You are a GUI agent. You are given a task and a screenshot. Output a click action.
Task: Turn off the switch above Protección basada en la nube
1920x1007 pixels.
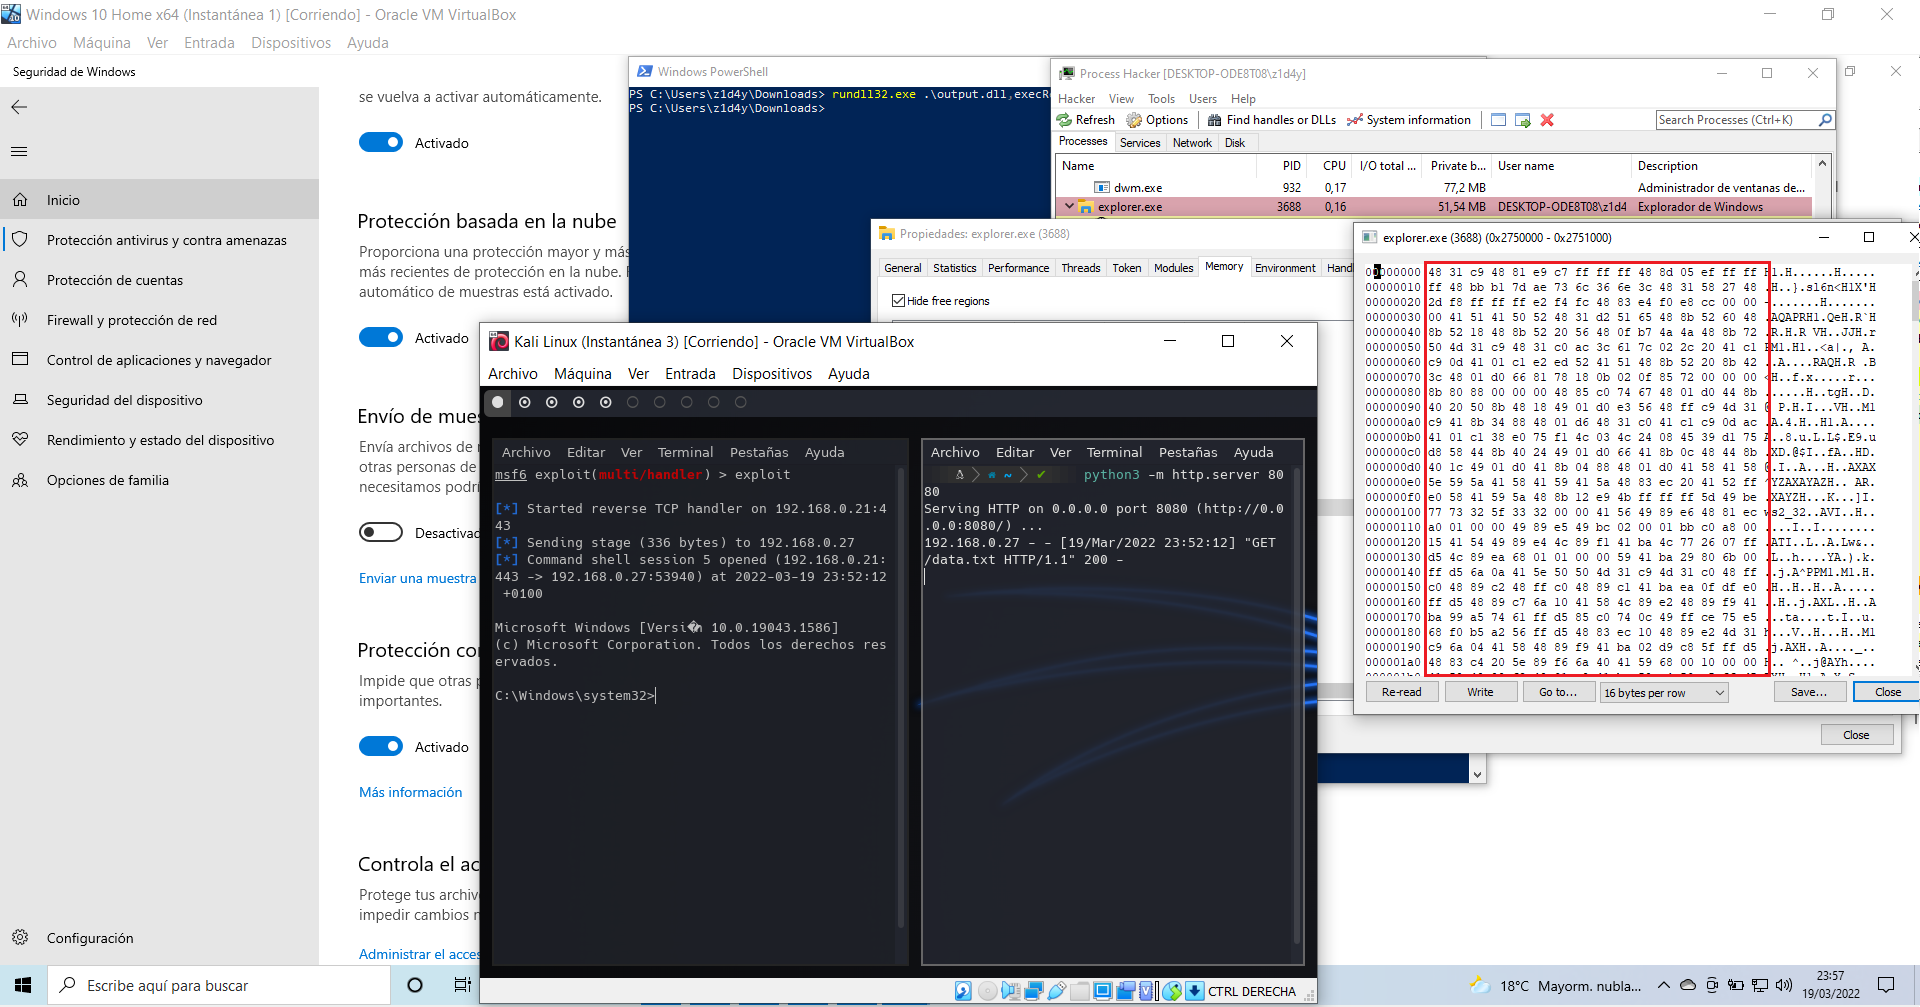click(381, 142)
